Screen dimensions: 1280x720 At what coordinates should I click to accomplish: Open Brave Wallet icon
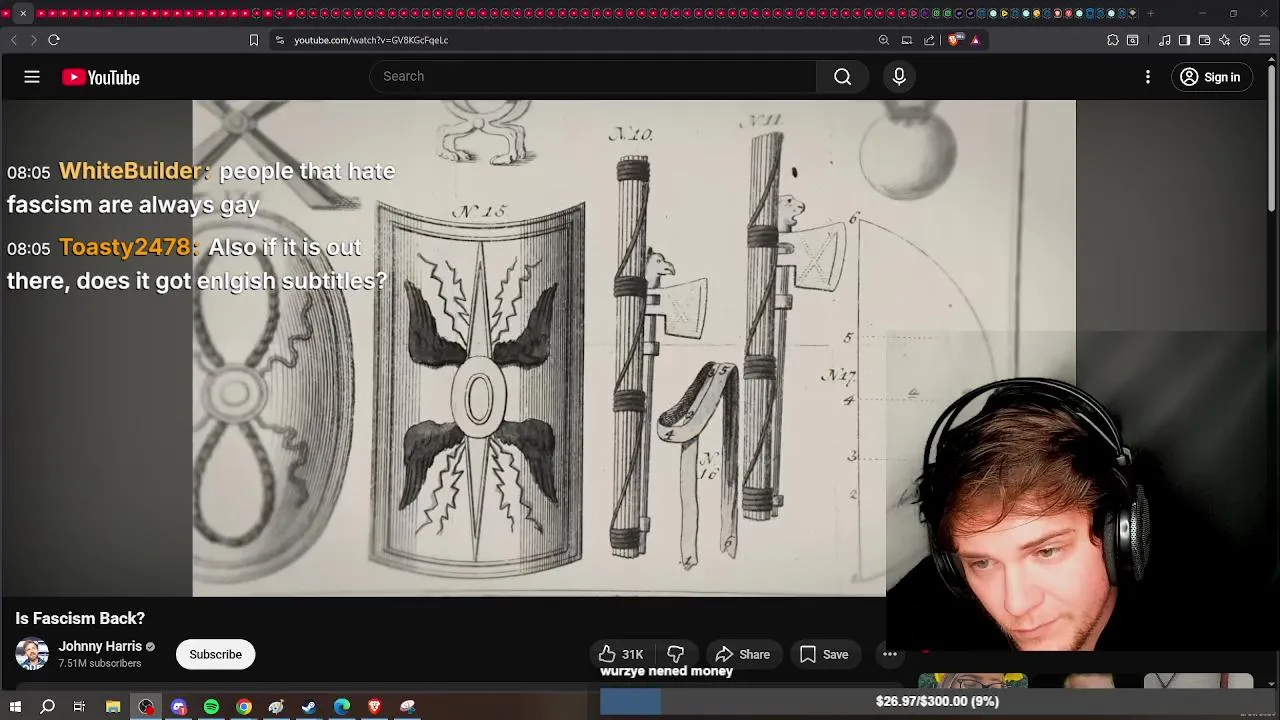pos(1205,40)
